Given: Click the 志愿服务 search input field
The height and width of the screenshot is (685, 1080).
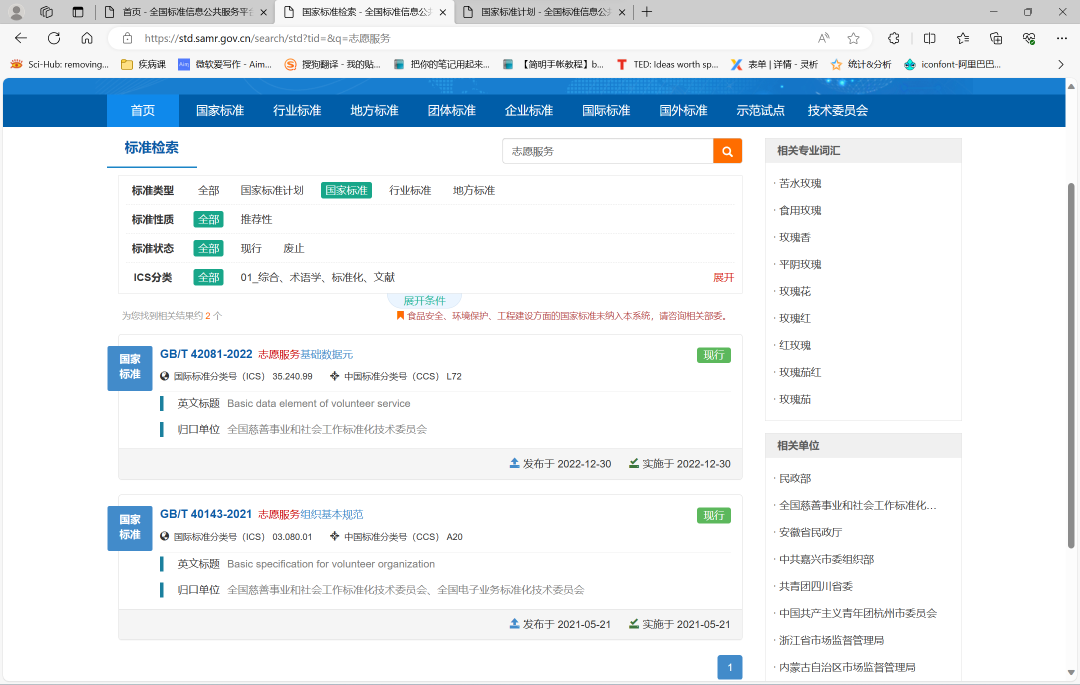Looking at the screenshot, I should 607,151.
